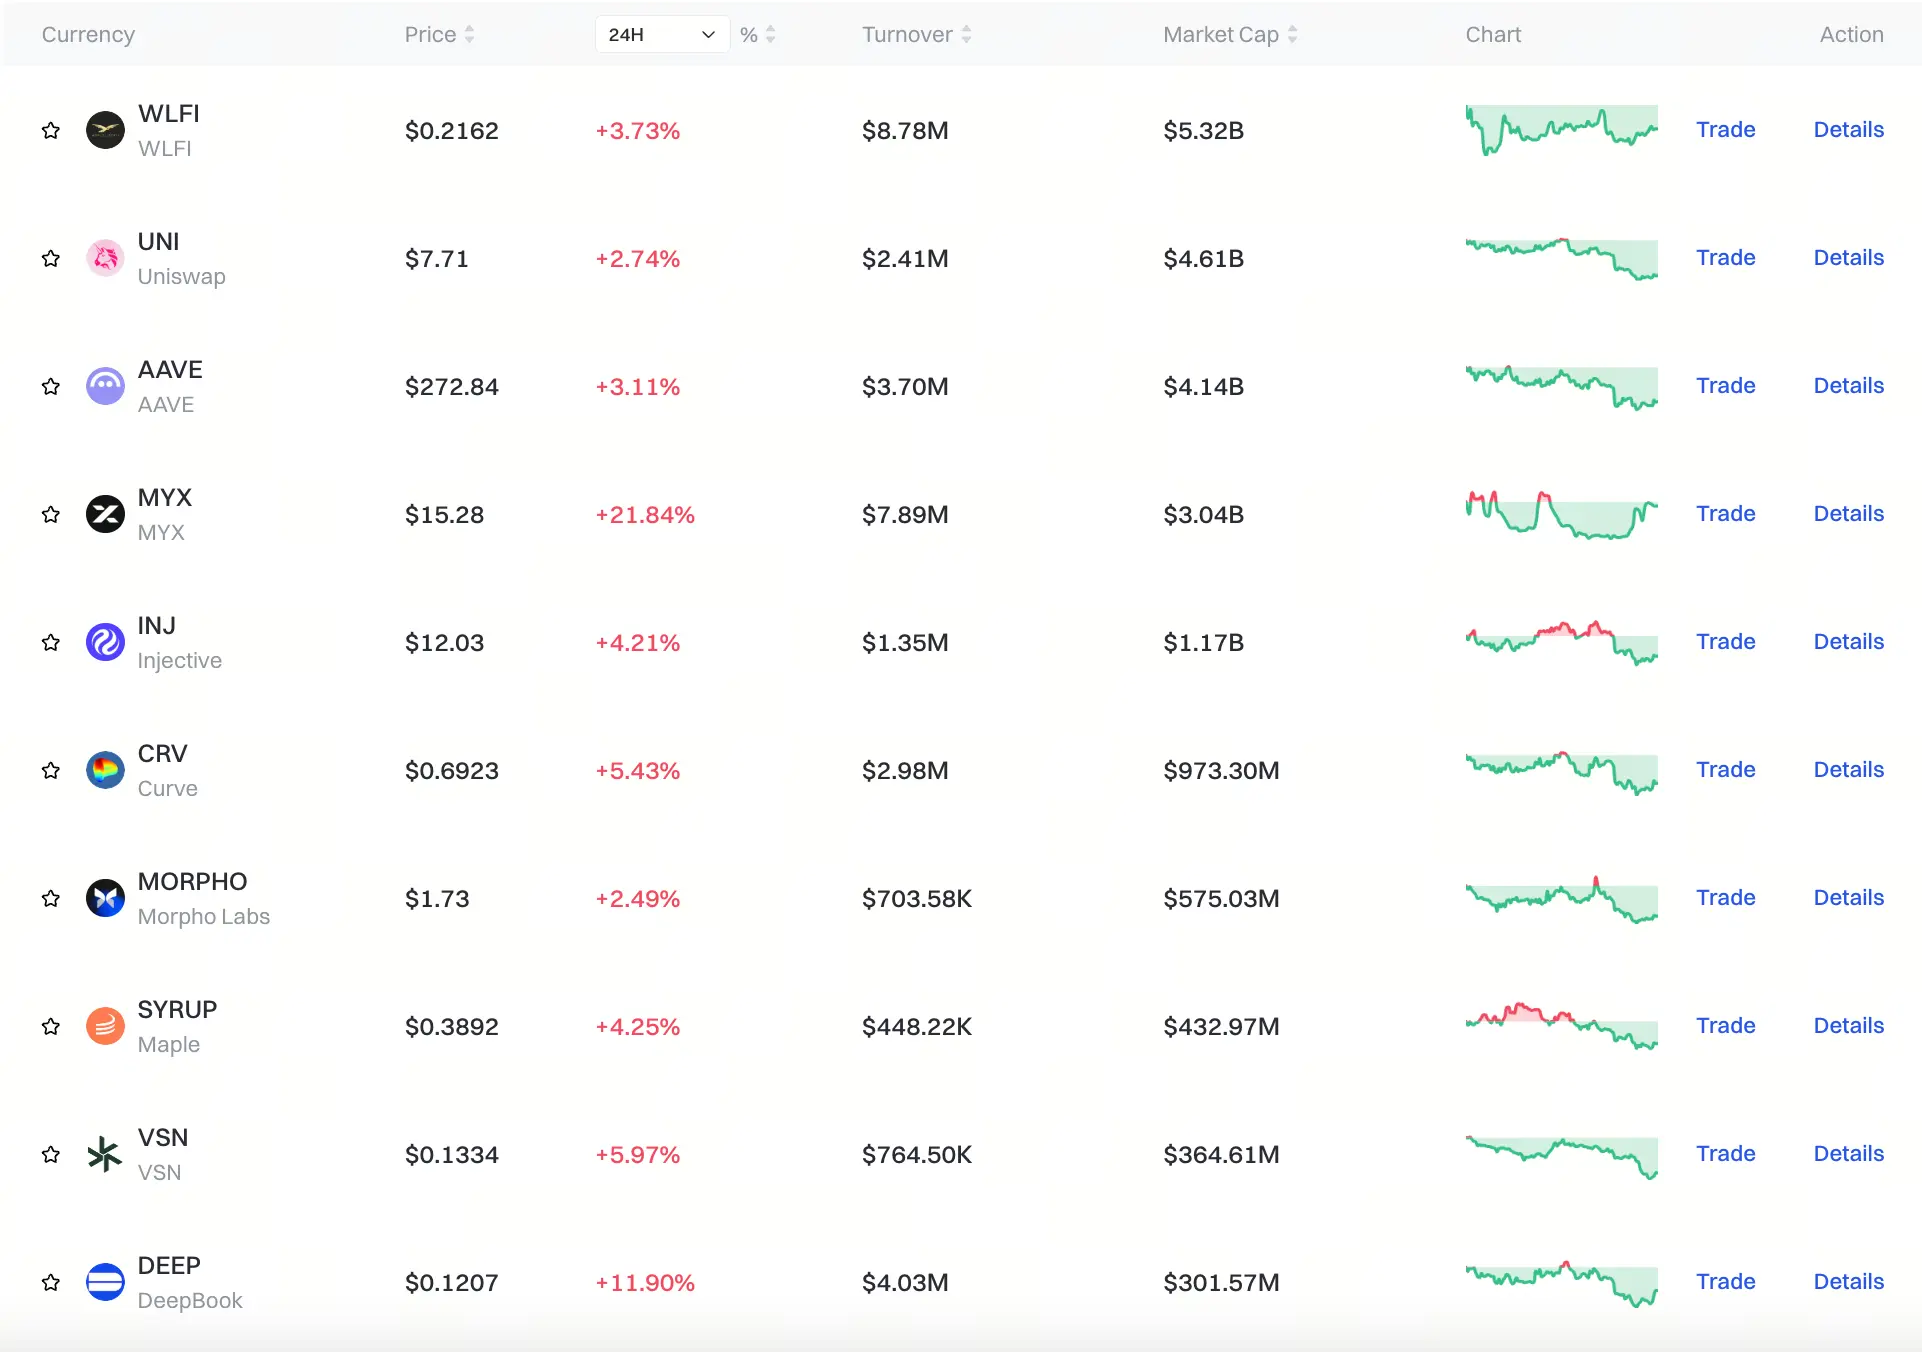Favorite MORPHO with its star icon
The height and width of the screenshot is (1352, 1922).
click(51, 899)
